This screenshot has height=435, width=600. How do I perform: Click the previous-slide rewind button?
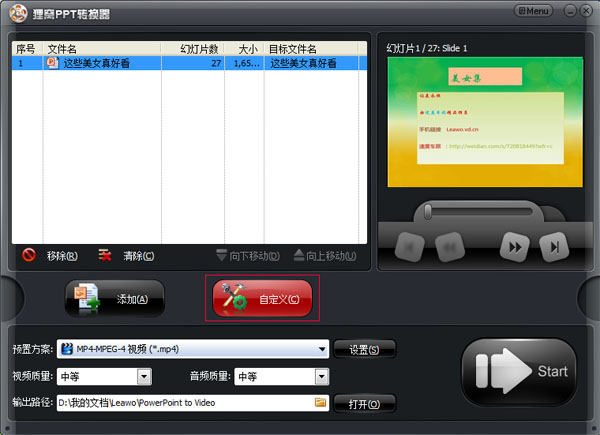point(450,248)
